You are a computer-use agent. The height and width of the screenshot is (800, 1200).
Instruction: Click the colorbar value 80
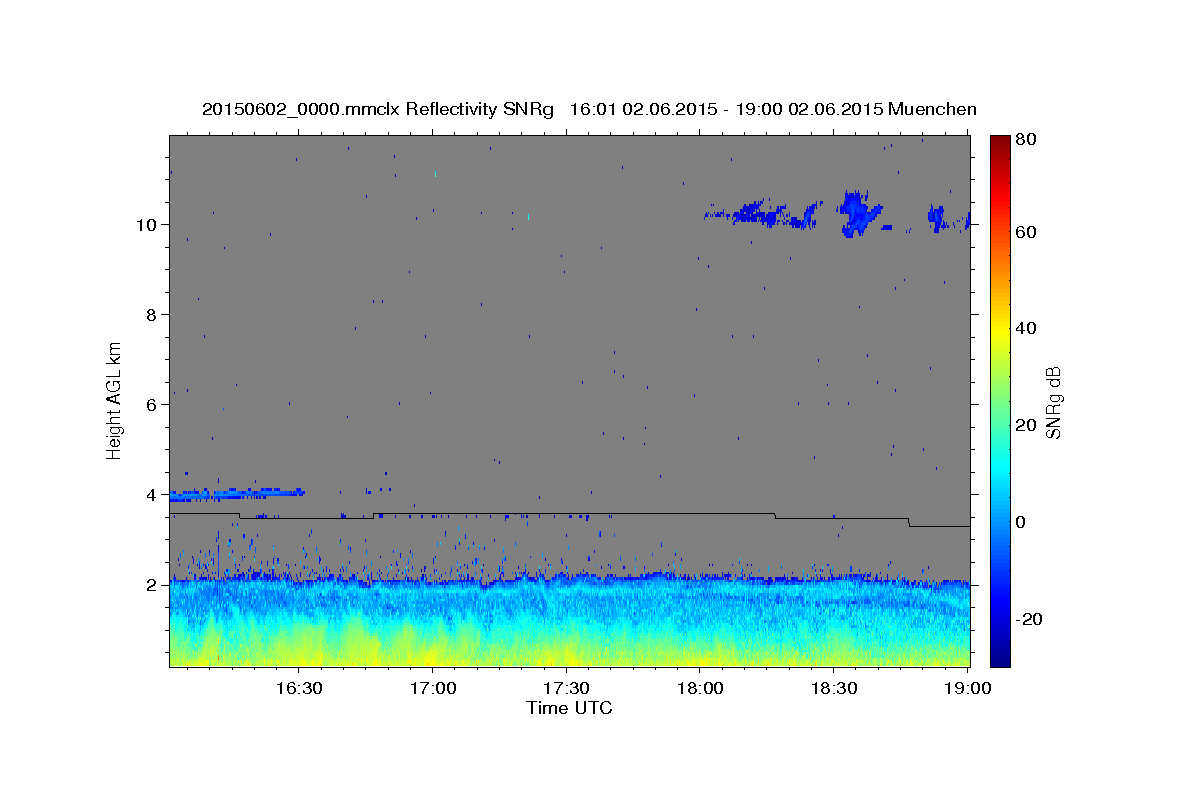1026,139
